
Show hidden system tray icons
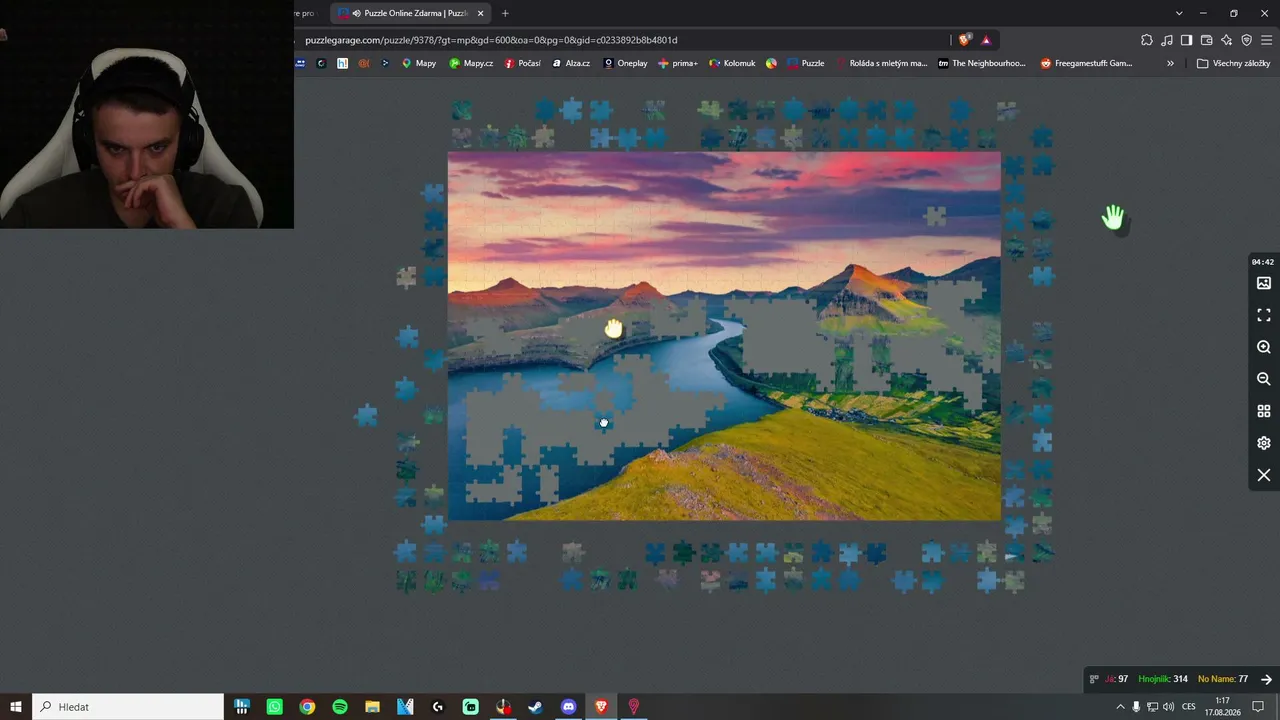(x=1120, y=707)
